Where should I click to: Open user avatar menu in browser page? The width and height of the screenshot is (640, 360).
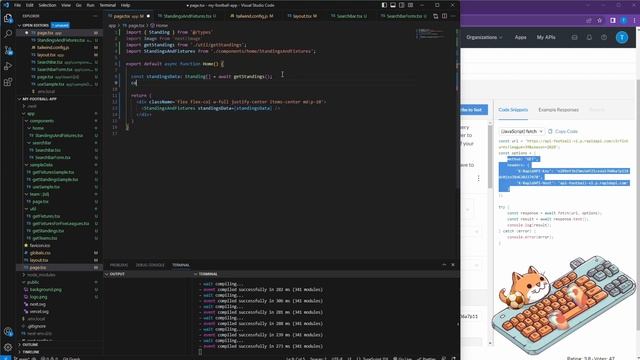click(622, 38)
